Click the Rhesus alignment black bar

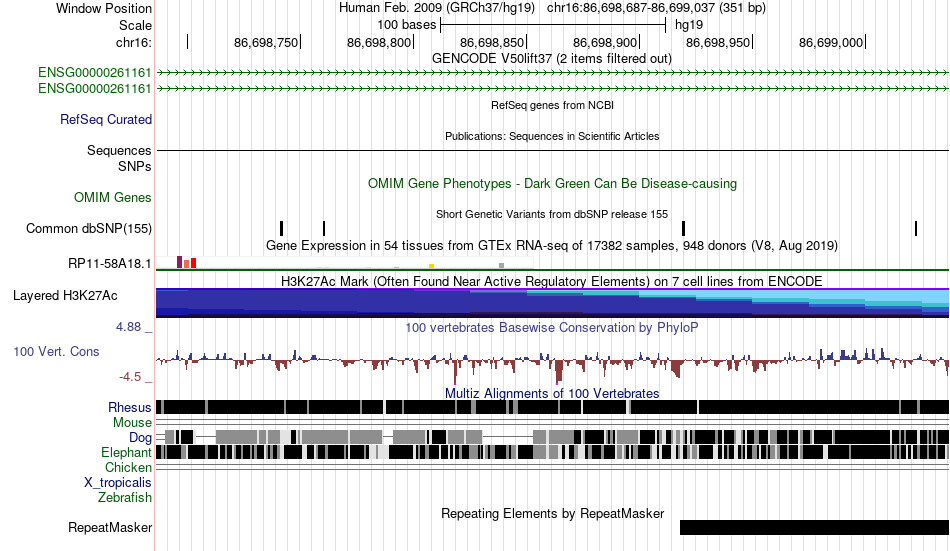[x=553, y=407]
